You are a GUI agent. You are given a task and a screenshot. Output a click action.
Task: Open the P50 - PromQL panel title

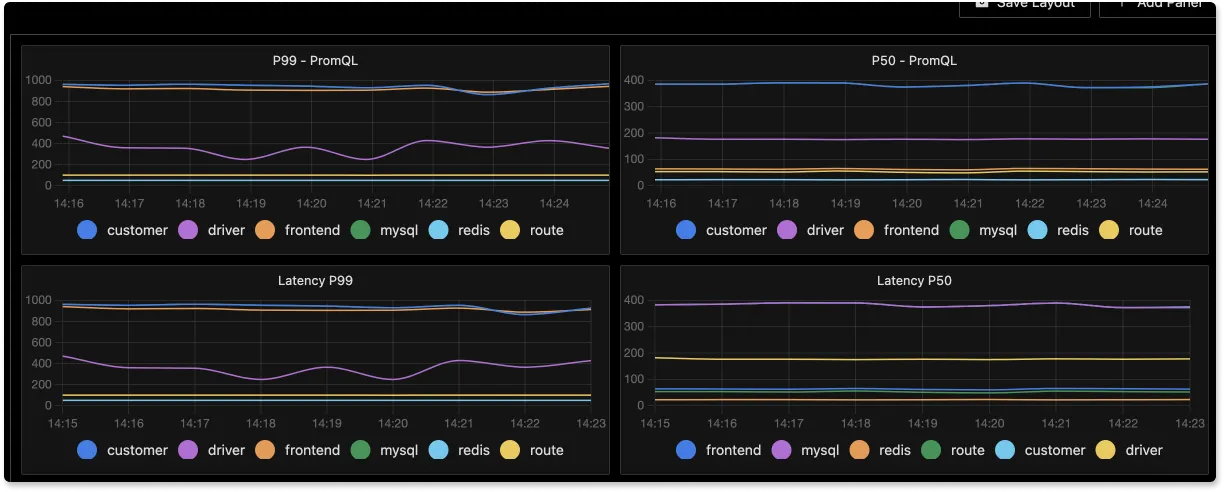(914, 60)
